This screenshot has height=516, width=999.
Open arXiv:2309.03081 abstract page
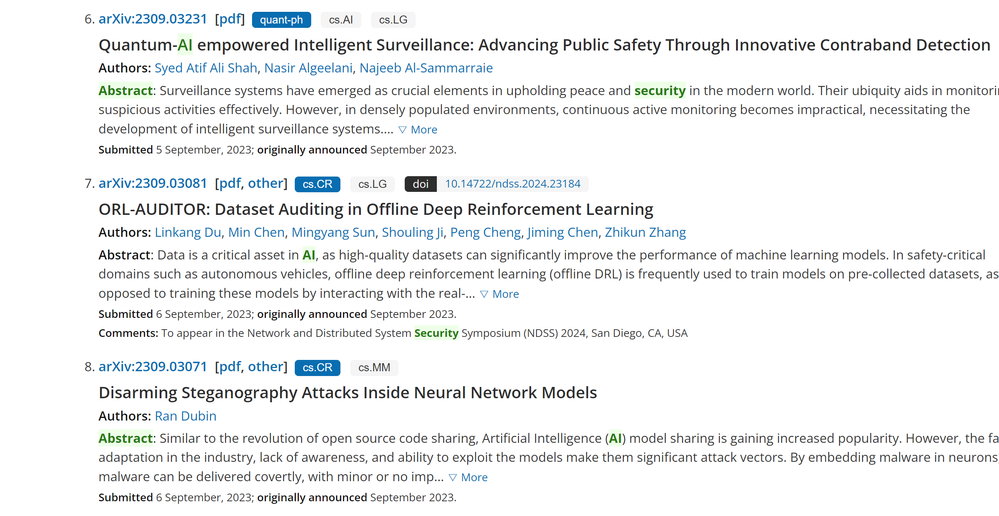tap(153, 183)
